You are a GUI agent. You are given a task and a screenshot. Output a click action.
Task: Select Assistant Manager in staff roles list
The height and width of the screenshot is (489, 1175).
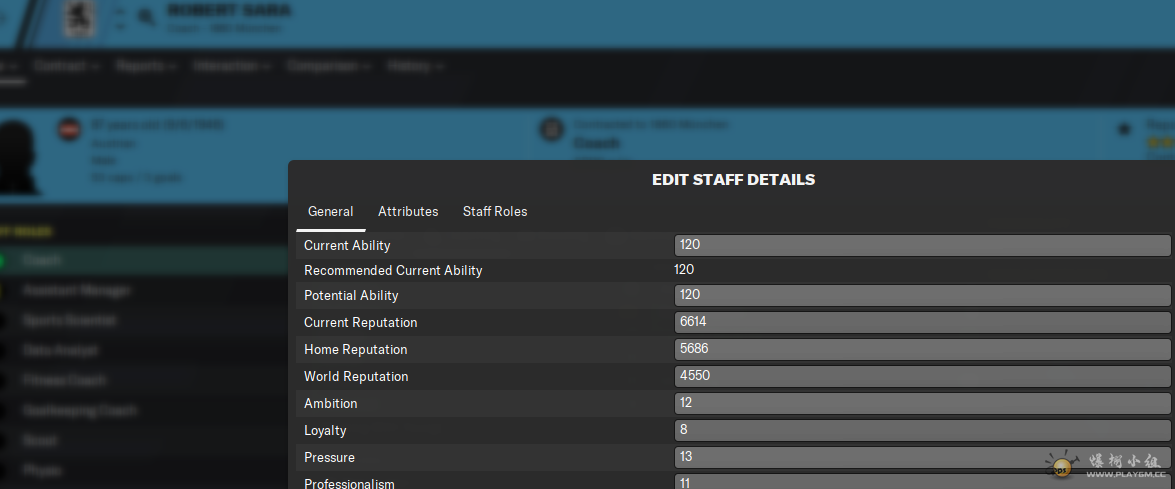click(77, 291)
